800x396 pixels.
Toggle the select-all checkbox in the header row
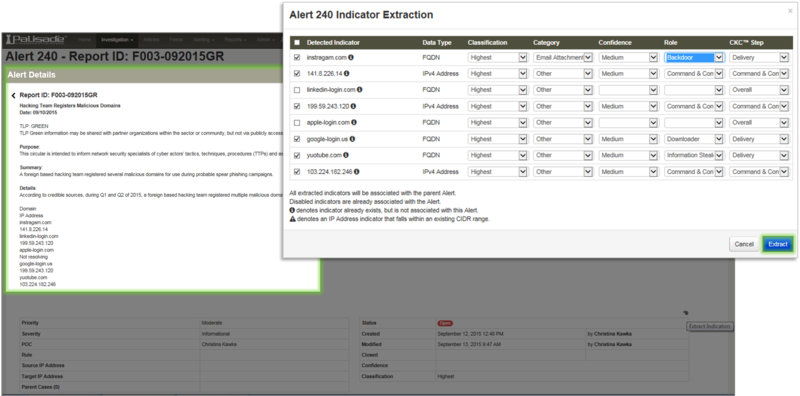(297, 42)
